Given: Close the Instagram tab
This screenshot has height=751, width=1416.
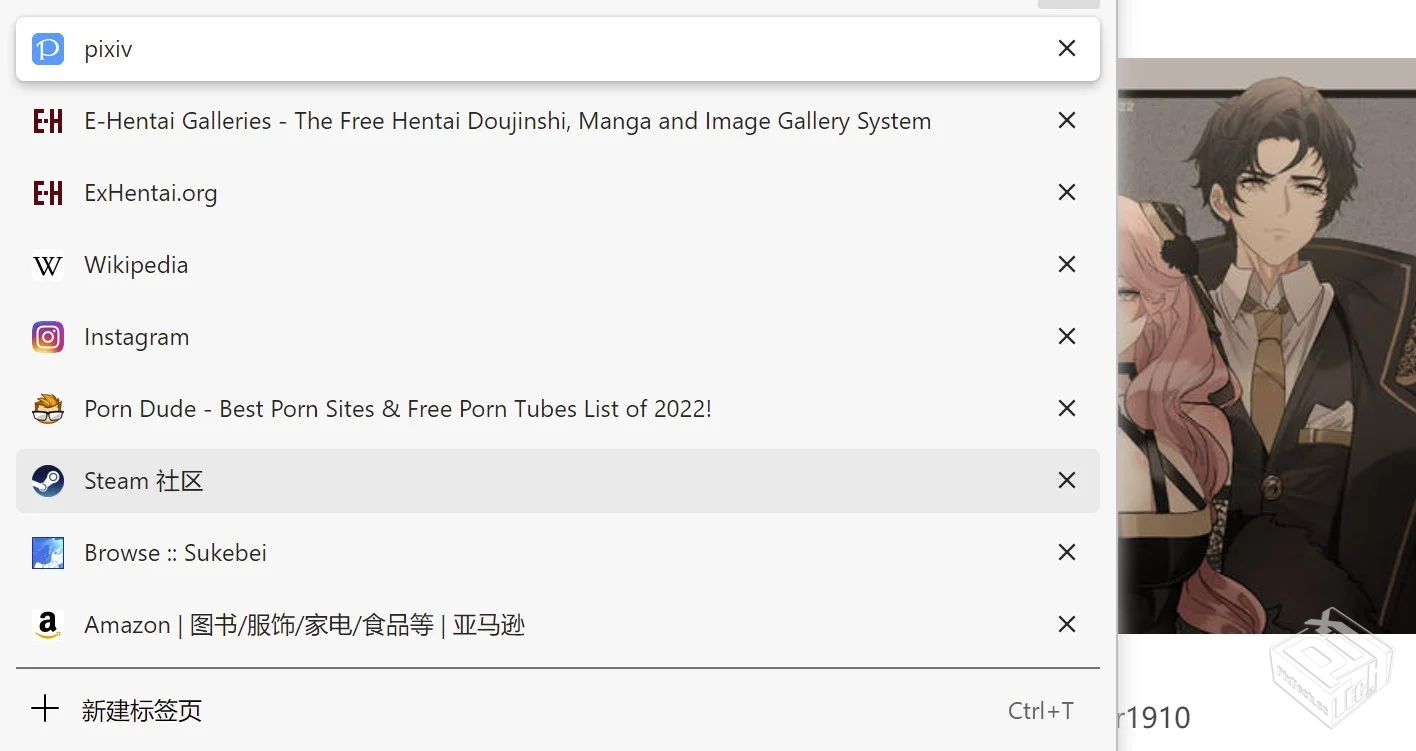Looking at the screenshot, I should (x=1067, y=337).
